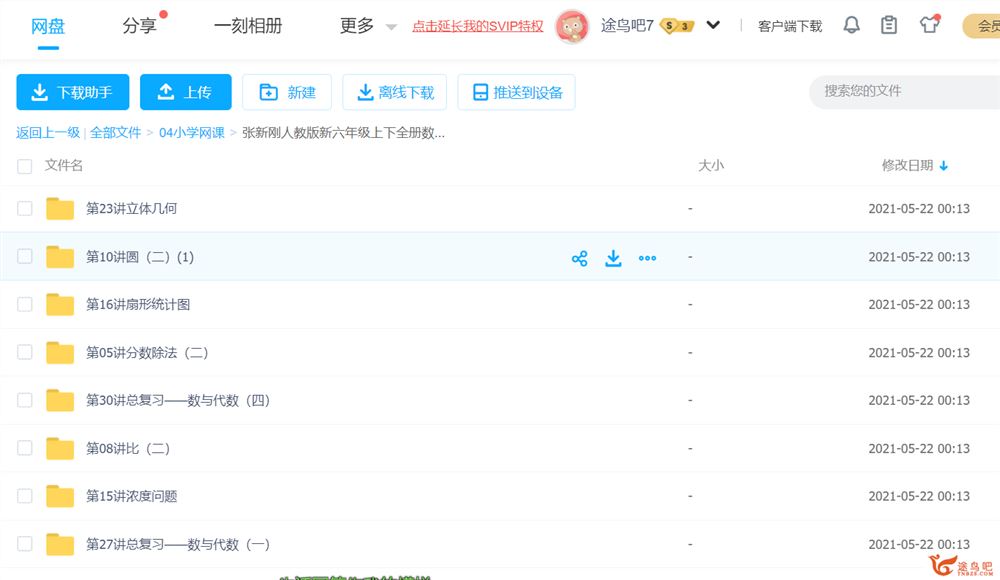This screenshot has width=1000, height=580.
Task: Open the SVIP extension link
Action: point(478,26)
